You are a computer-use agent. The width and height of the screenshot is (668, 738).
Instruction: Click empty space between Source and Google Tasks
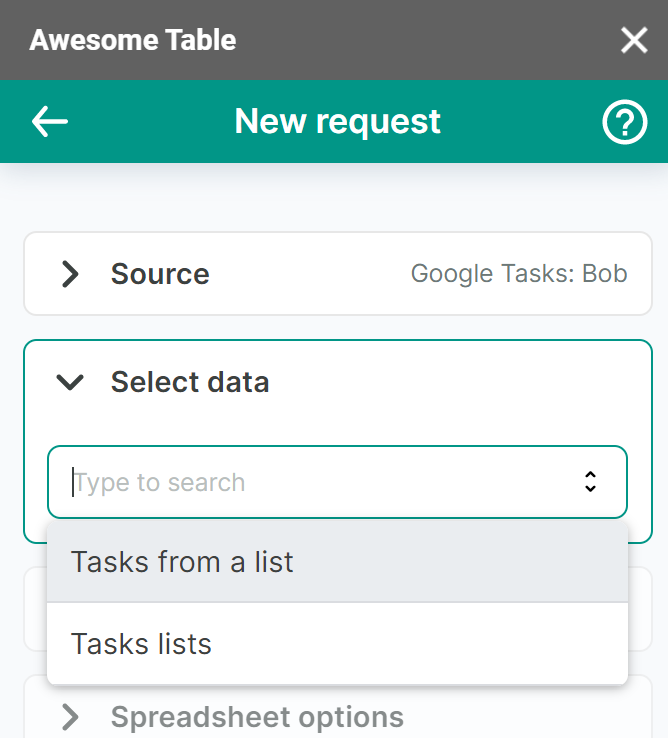point(310,274)
